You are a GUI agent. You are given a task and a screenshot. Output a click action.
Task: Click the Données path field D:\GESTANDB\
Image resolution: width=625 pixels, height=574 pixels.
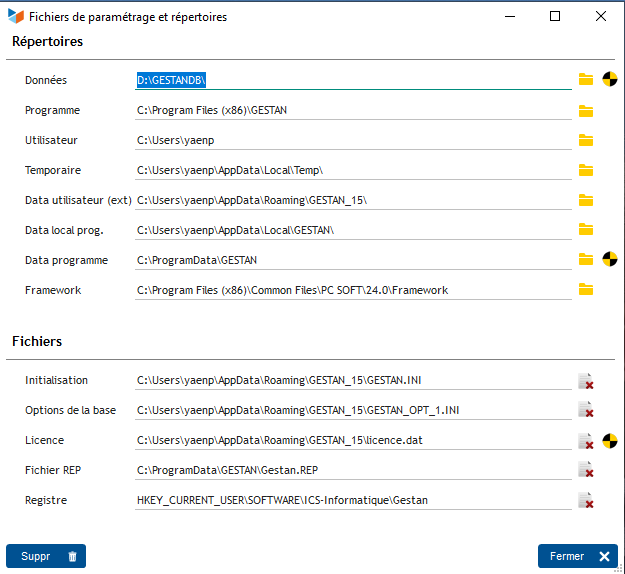[x=353, y=80]
